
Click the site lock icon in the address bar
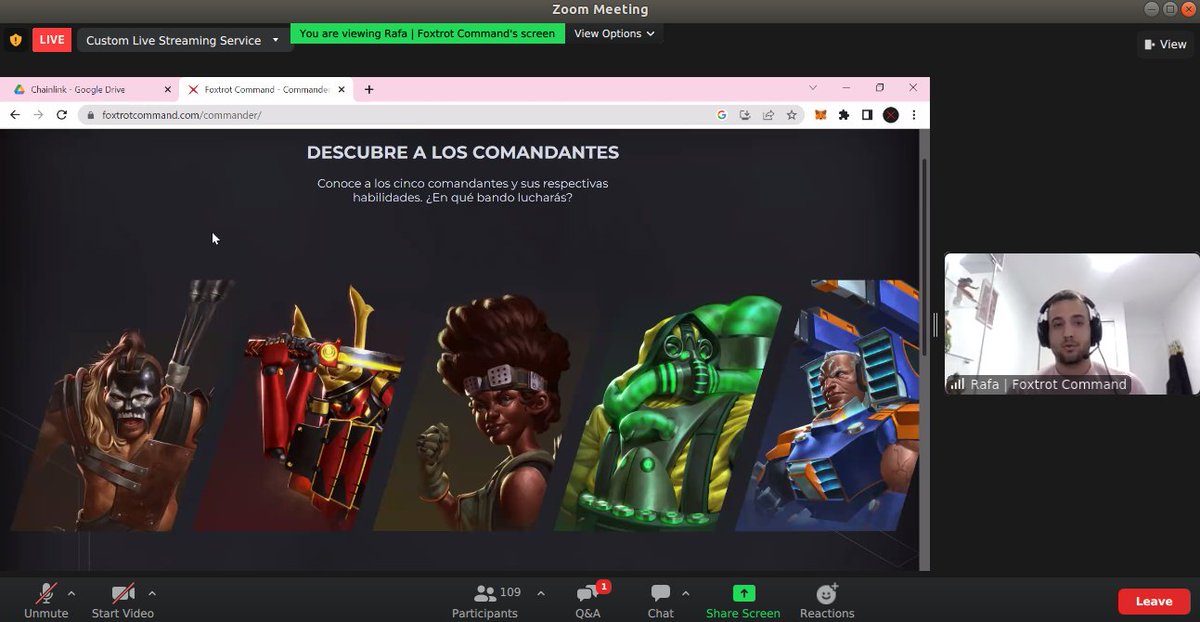pyautogui.click(x=91, y=115)
